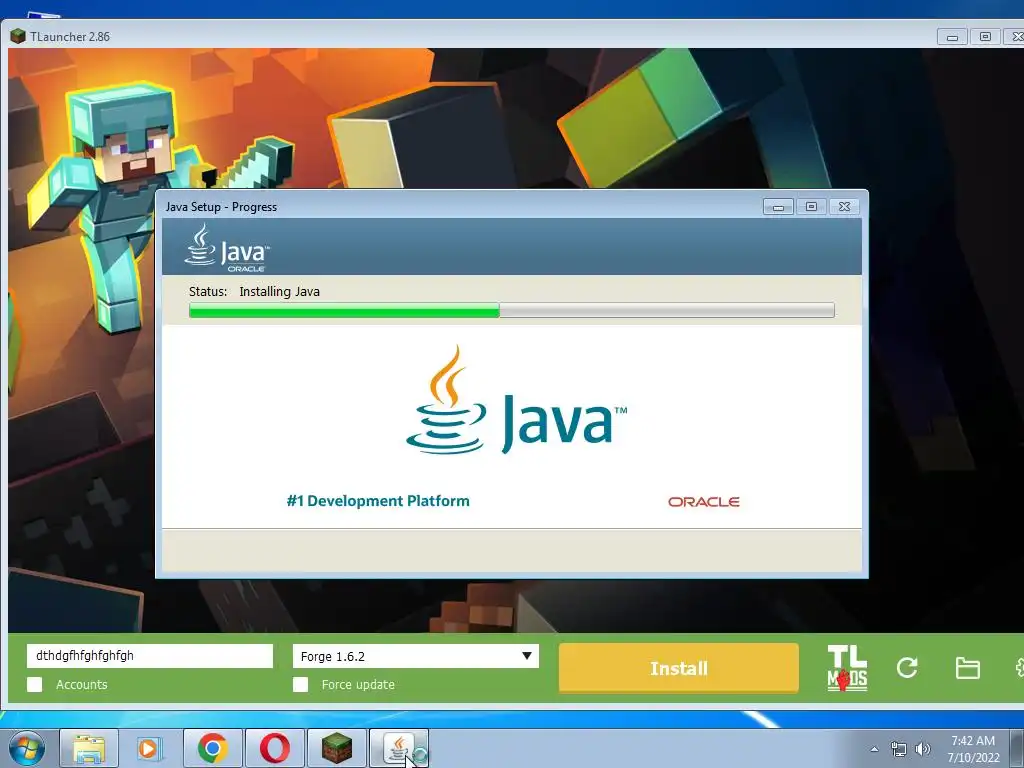Switch to the TLauncher Minecraft block taskbar icon
1024x768 pixels.
coord(336,748)
